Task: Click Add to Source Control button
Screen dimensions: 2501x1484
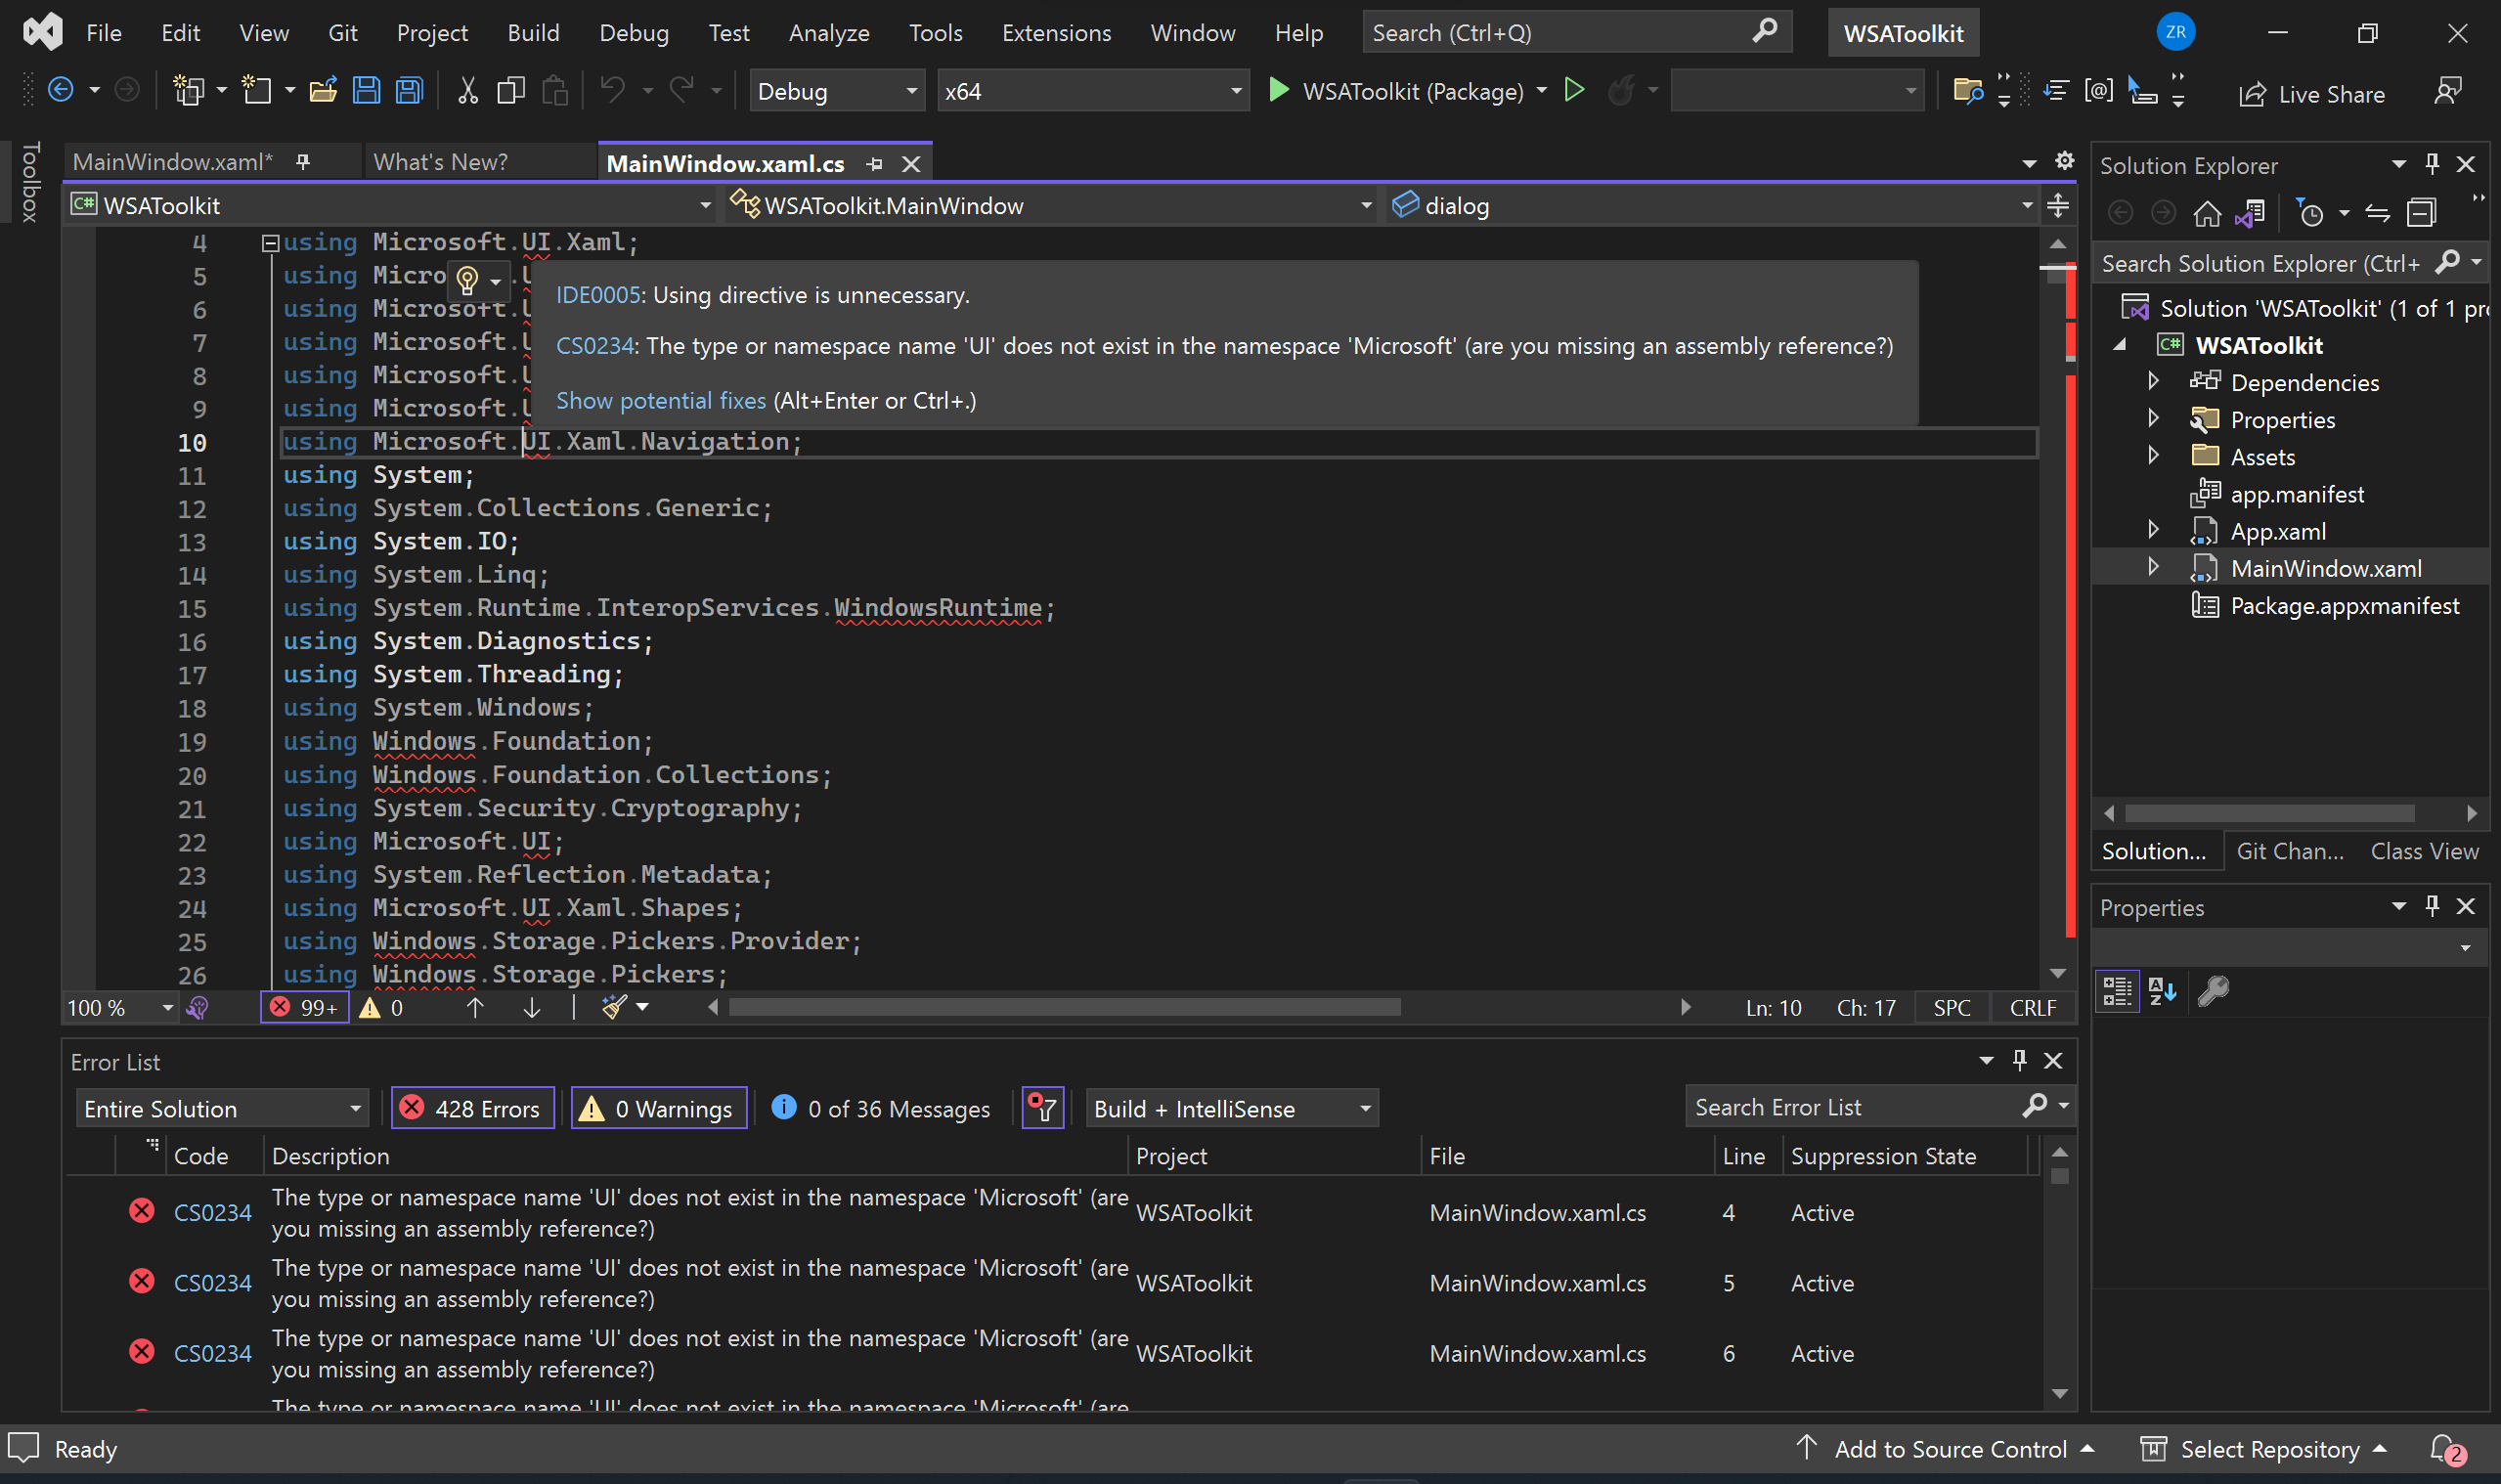Action: pos(1945,1449)
